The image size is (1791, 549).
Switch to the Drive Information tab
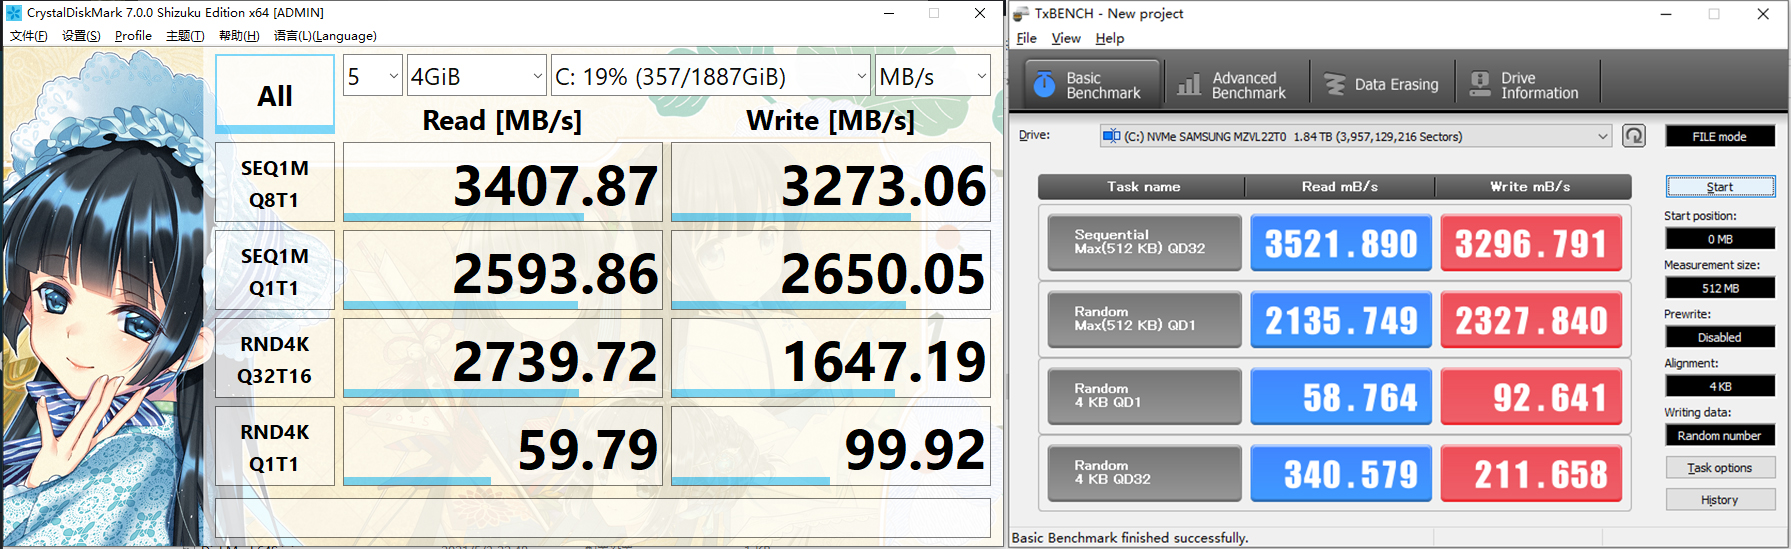click(1528, 85)
